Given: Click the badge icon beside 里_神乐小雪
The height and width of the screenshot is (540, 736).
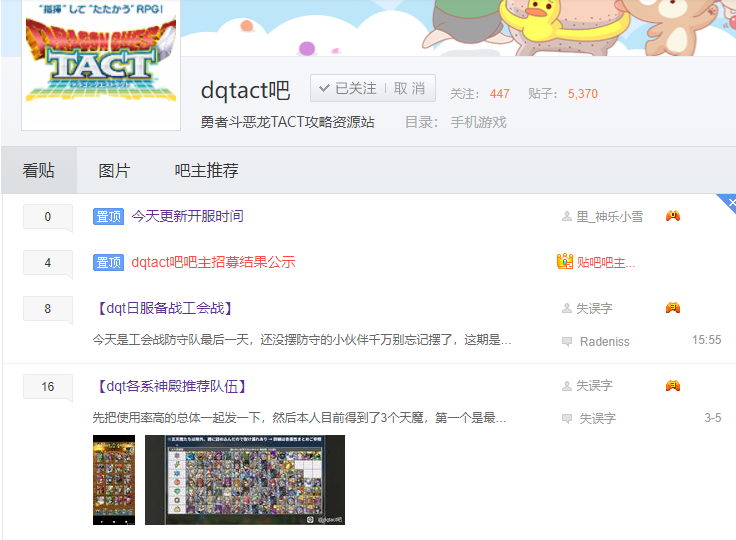Looking at the screenshot, I should (x=673, y=216).
